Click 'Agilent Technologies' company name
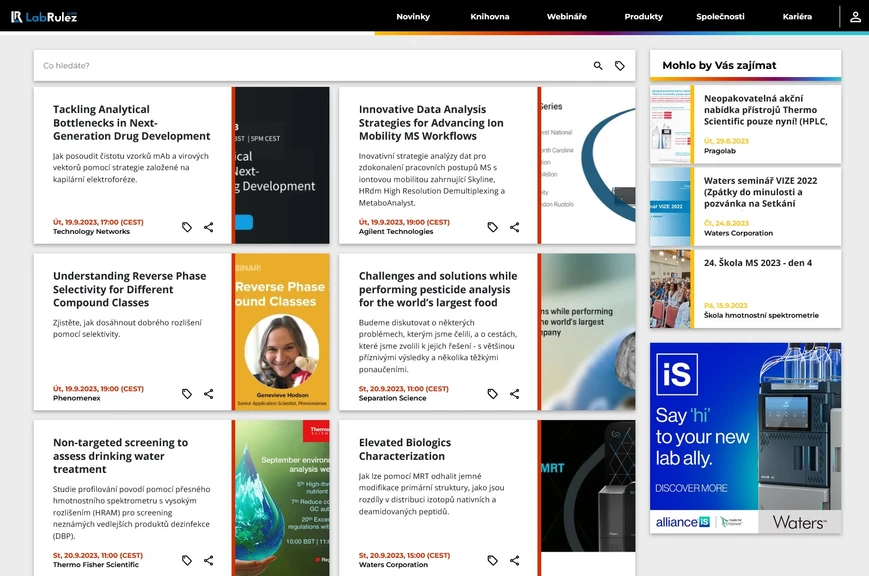The height and width of the screenshot is (576, 869). click(396, 232)
